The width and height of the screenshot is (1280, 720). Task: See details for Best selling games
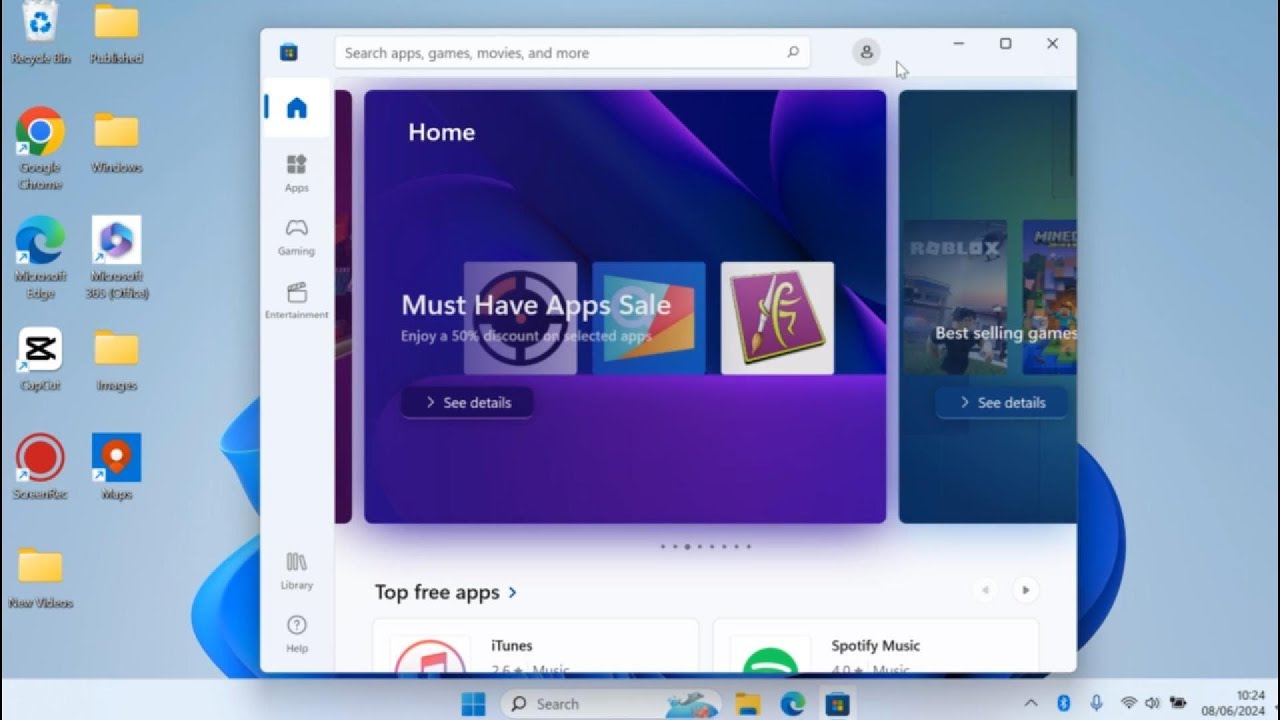[1001, 402]
